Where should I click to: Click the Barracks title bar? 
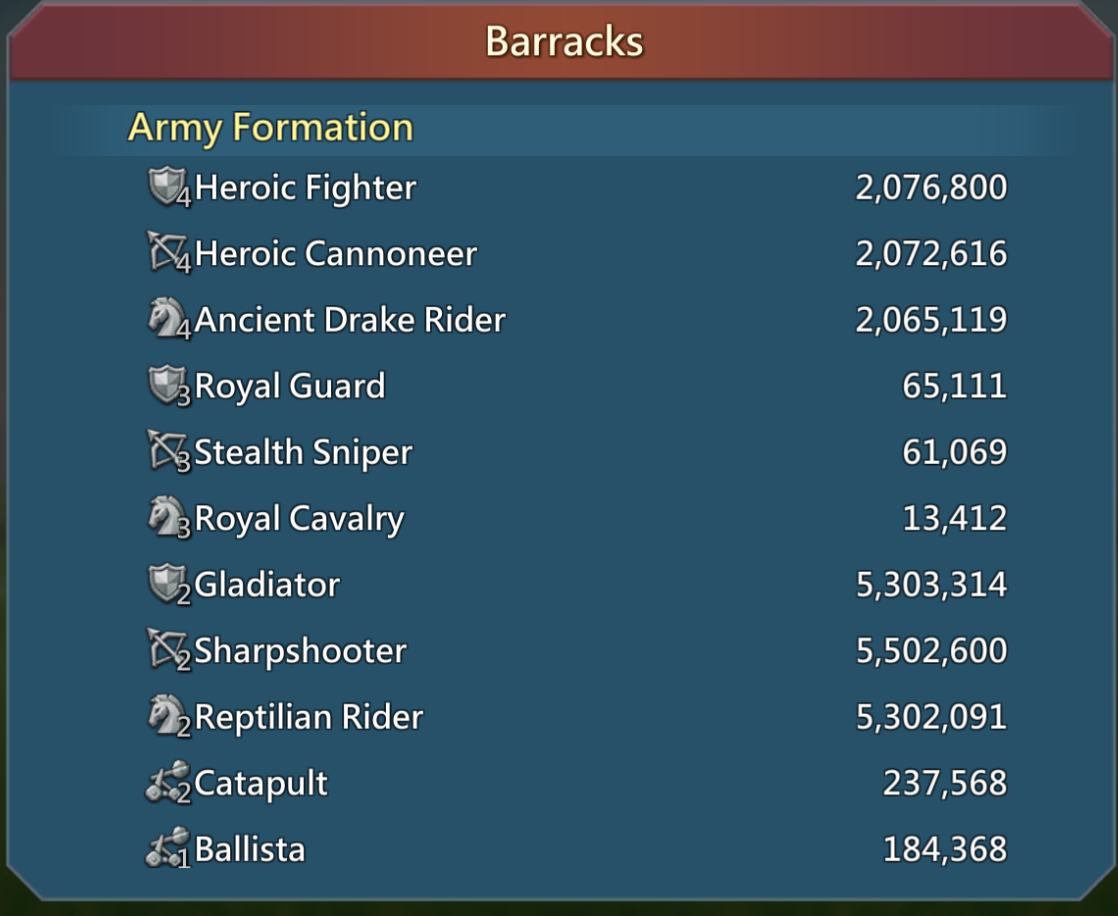(x=563, y=41)
